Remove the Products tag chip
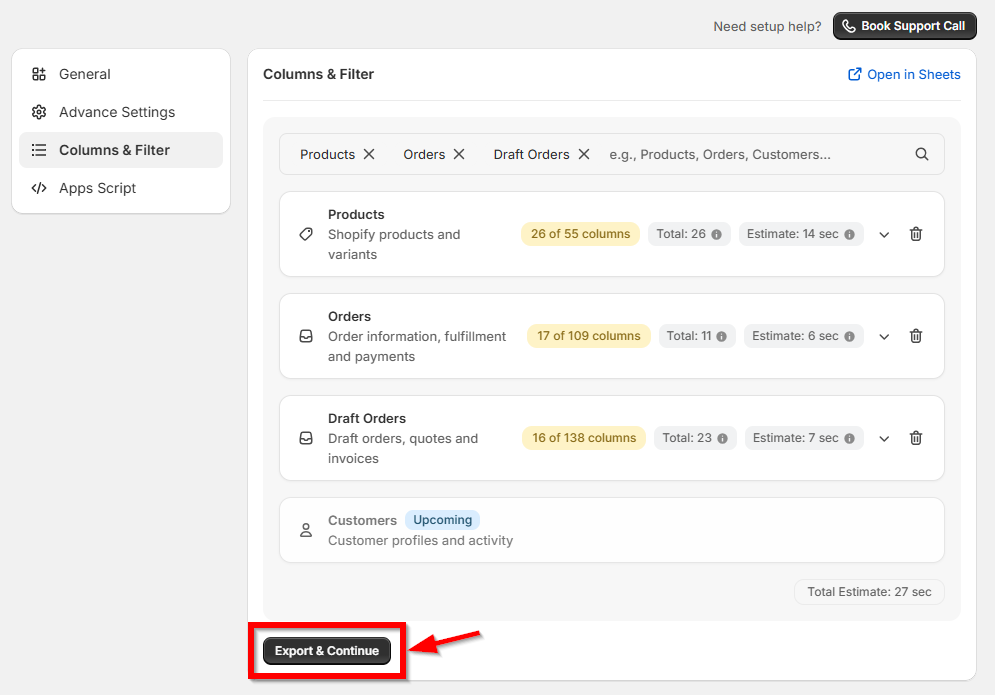The height and width of the screenshot is (695, 995). tap(369, 154)
